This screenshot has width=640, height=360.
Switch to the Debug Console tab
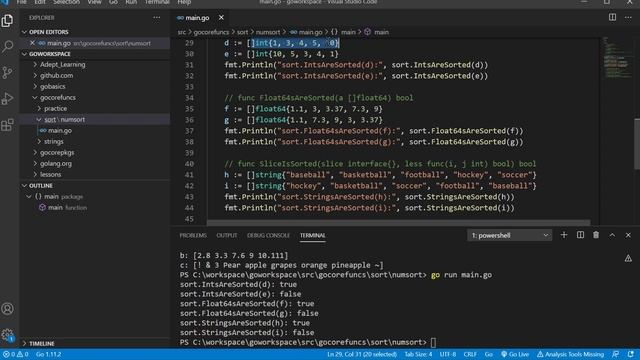click(x=268, y=236)
